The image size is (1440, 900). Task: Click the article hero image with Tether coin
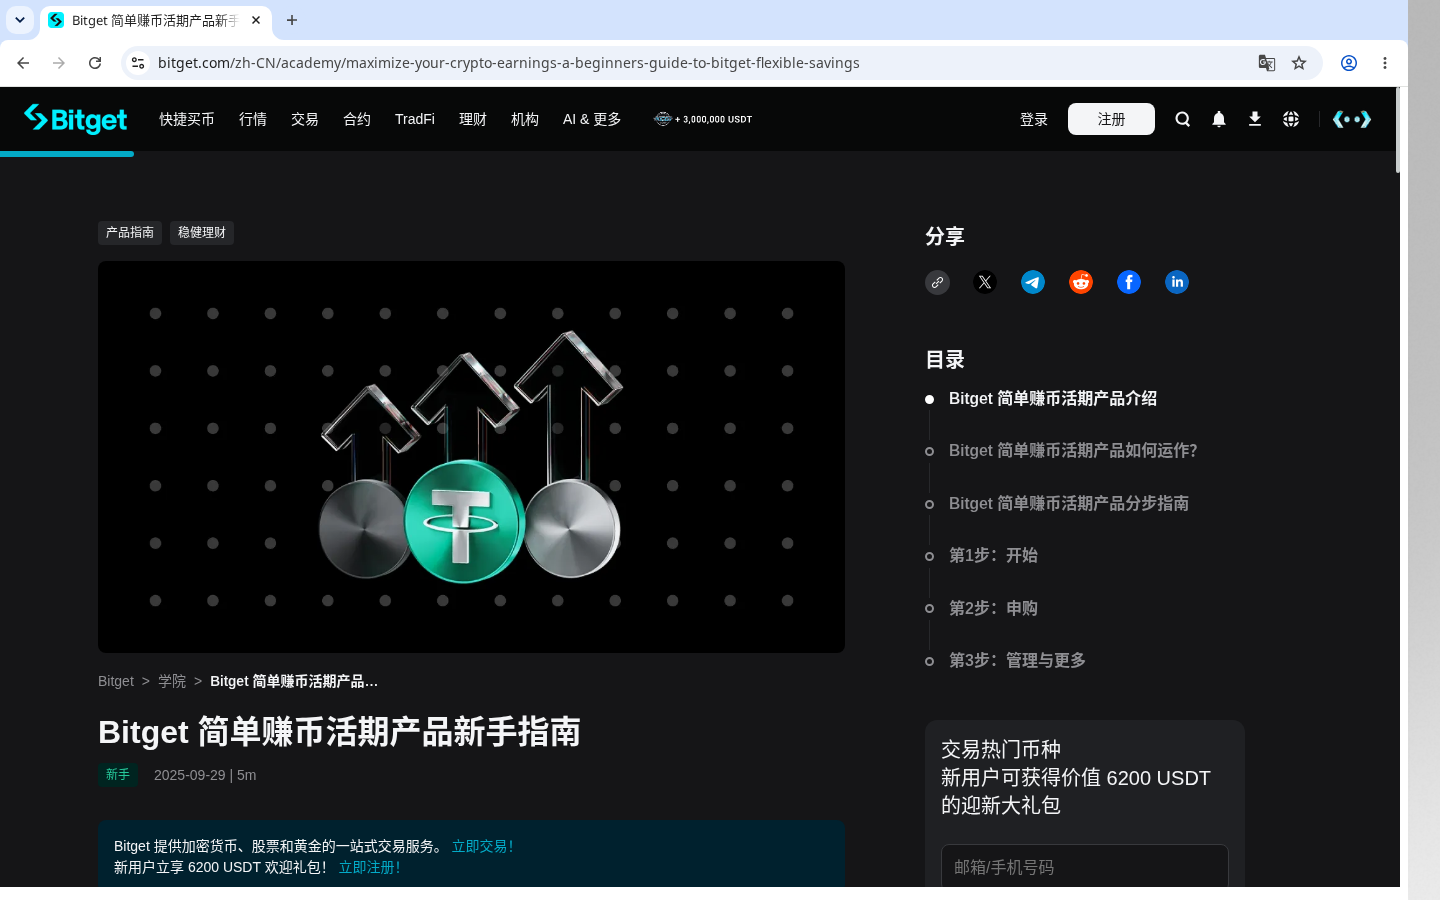point(471,457)
